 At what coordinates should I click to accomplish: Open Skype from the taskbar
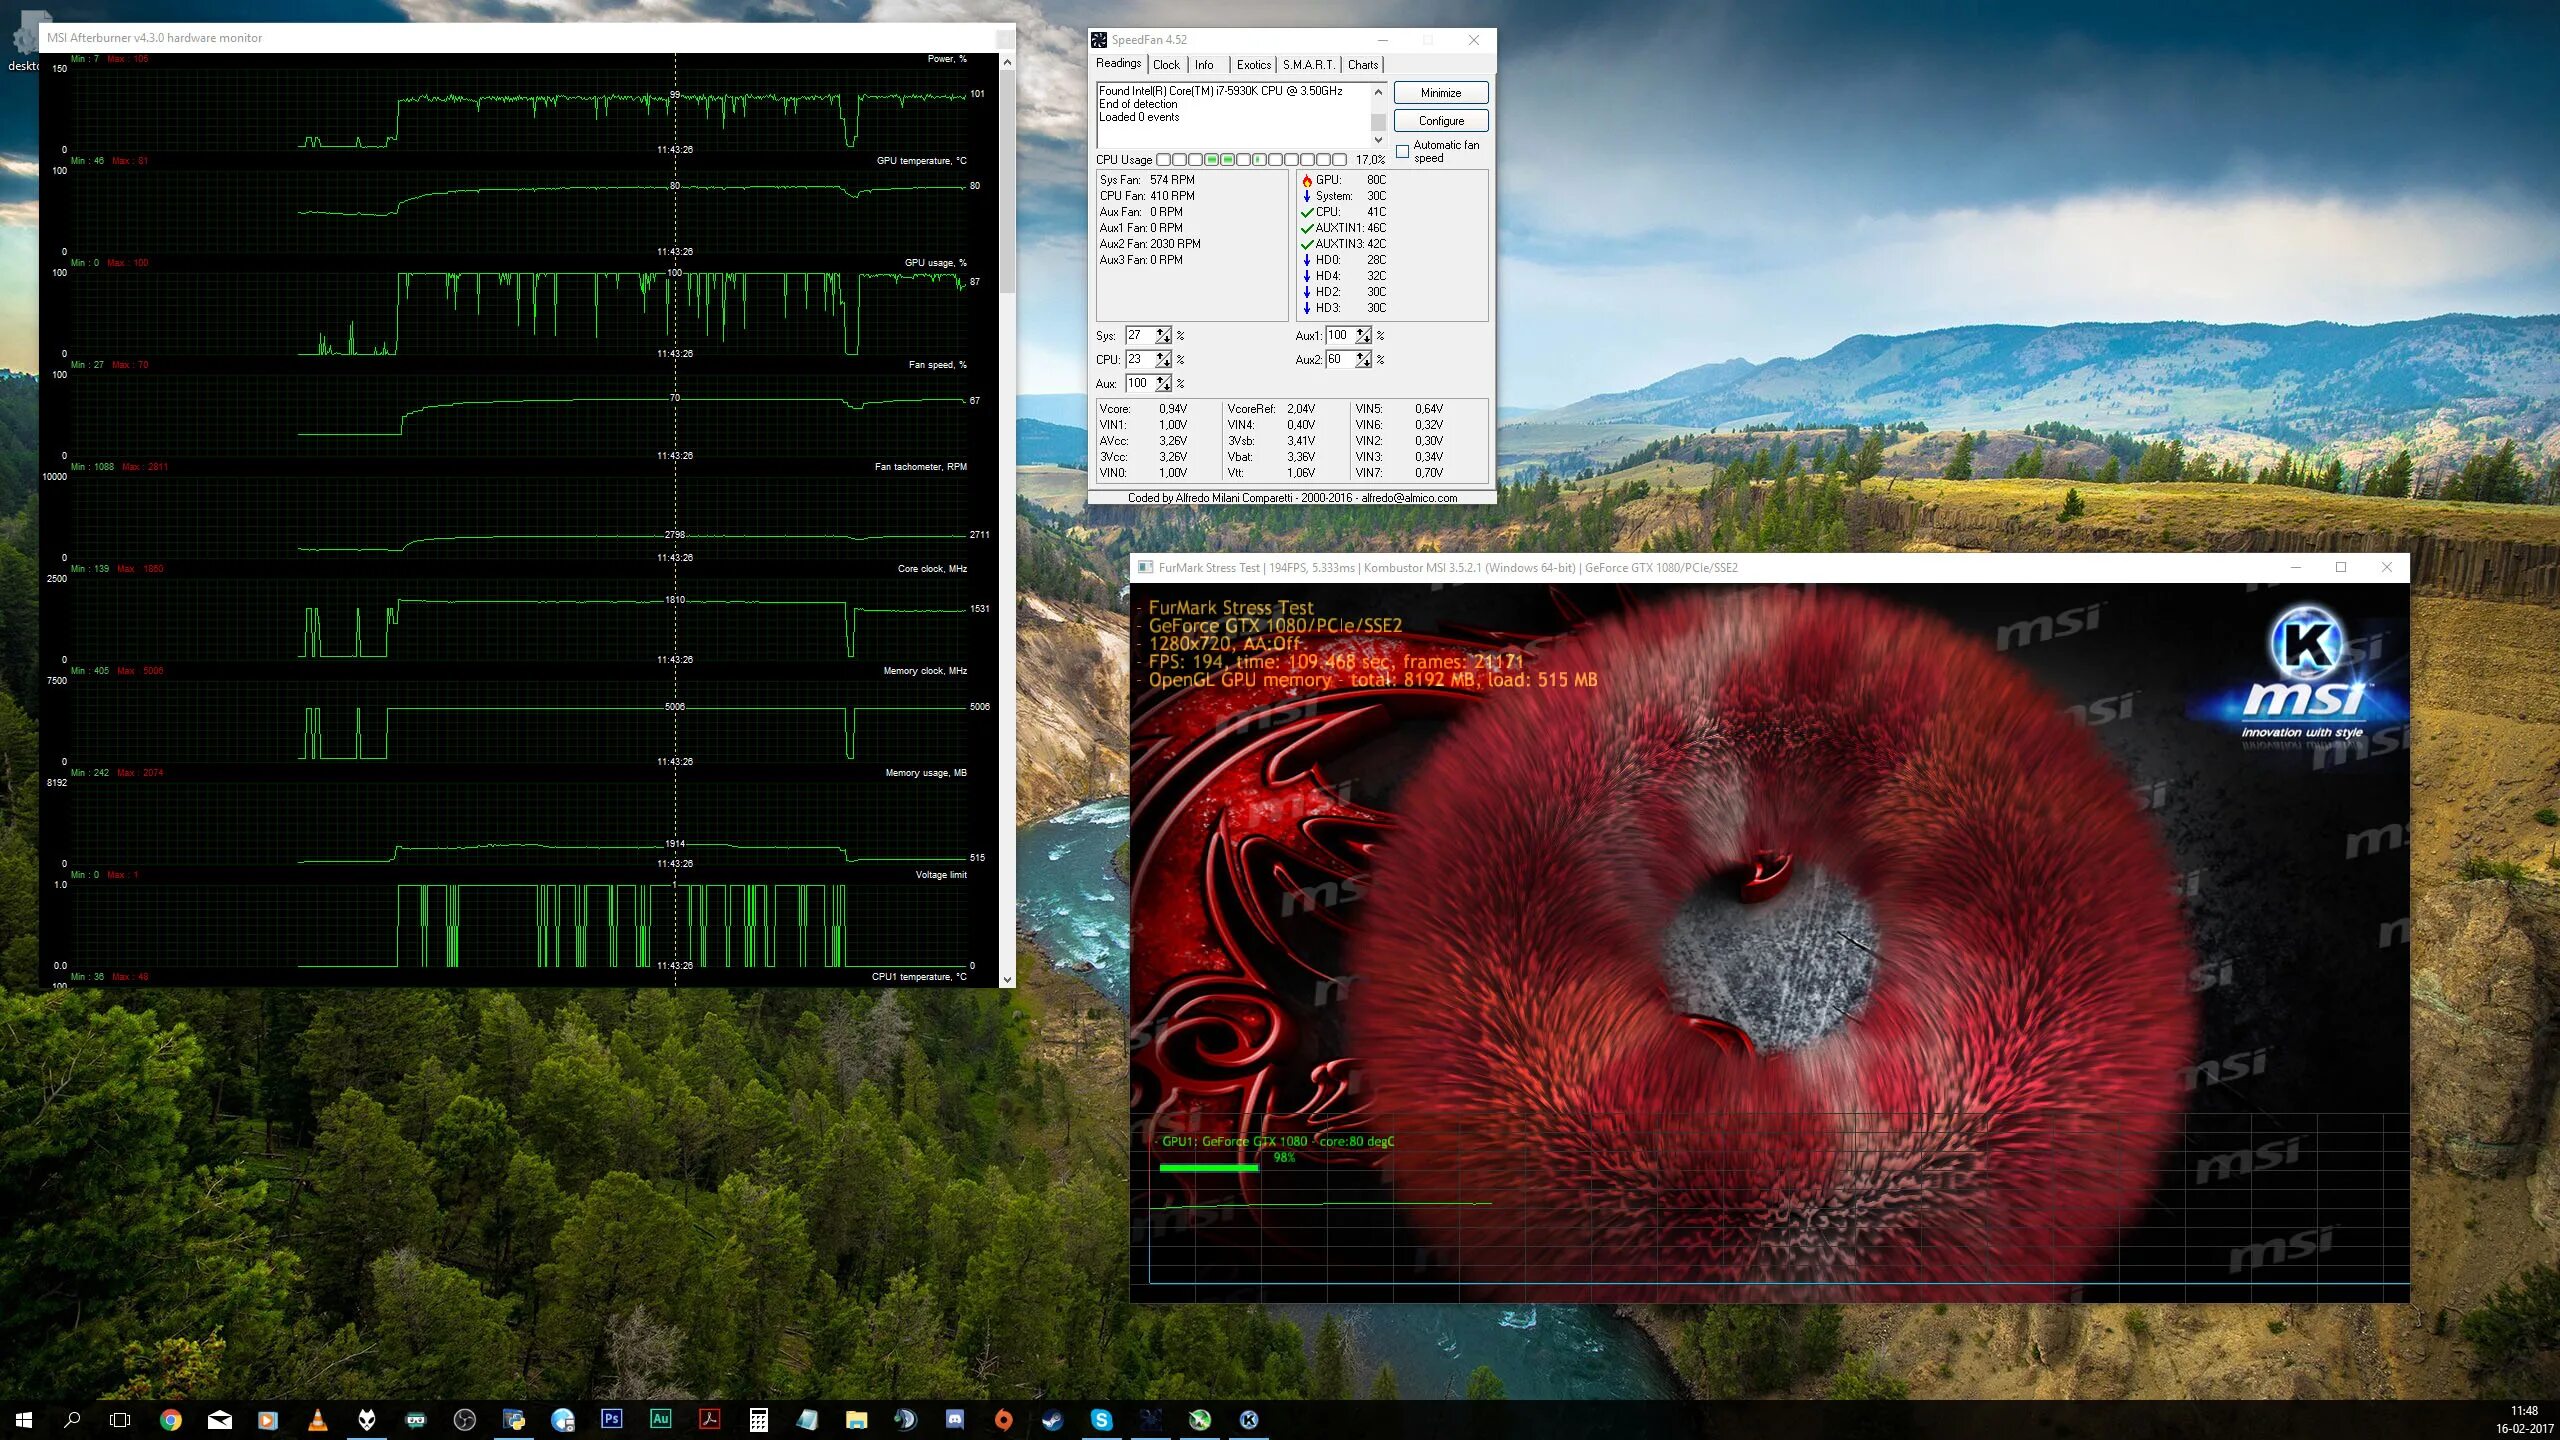point(1102,1419)
